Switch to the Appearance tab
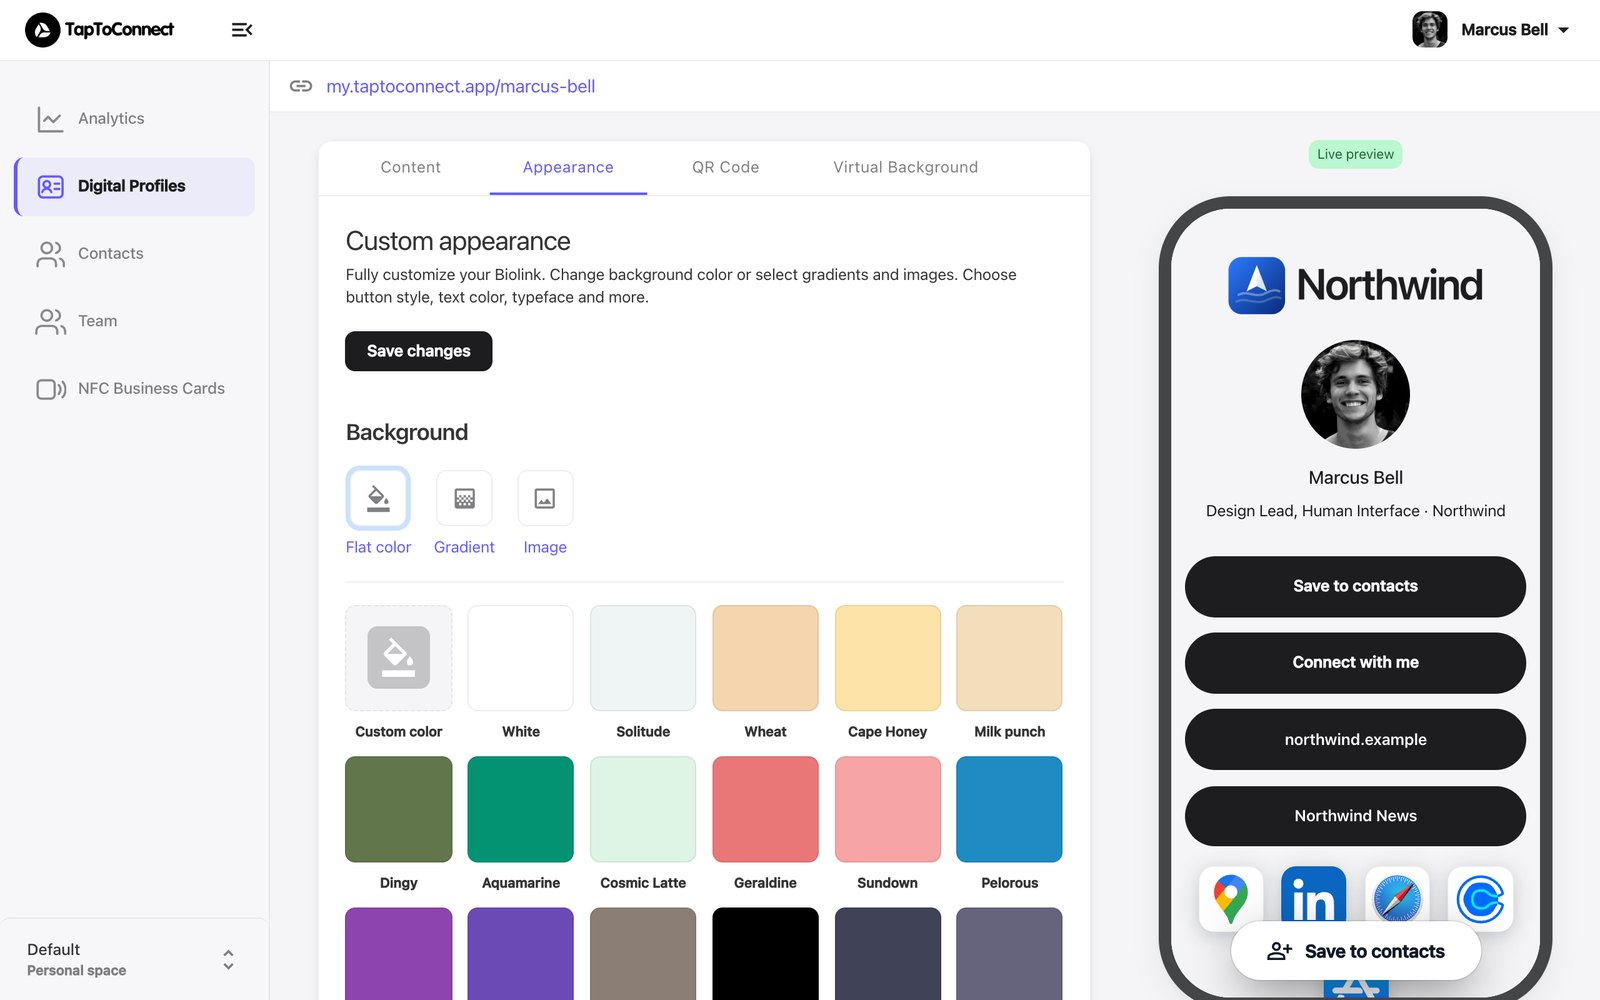 tap(568, 167)
